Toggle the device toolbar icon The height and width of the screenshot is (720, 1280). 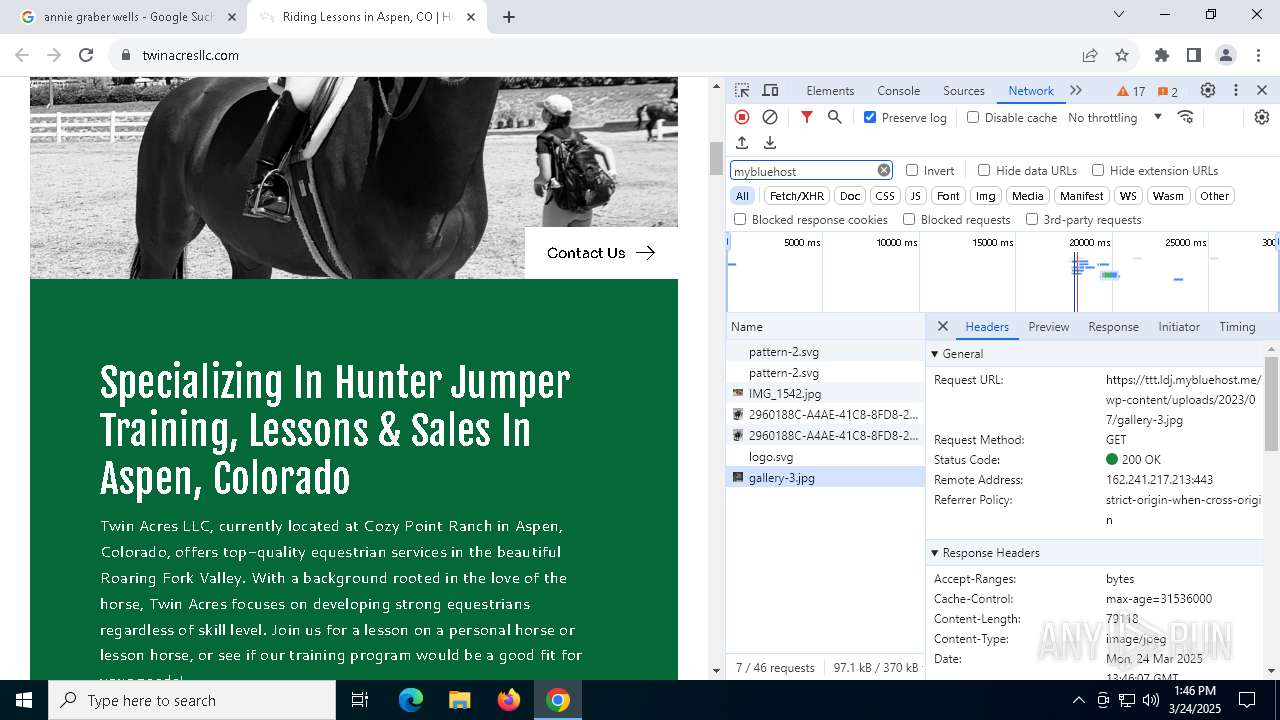point(770,90)
